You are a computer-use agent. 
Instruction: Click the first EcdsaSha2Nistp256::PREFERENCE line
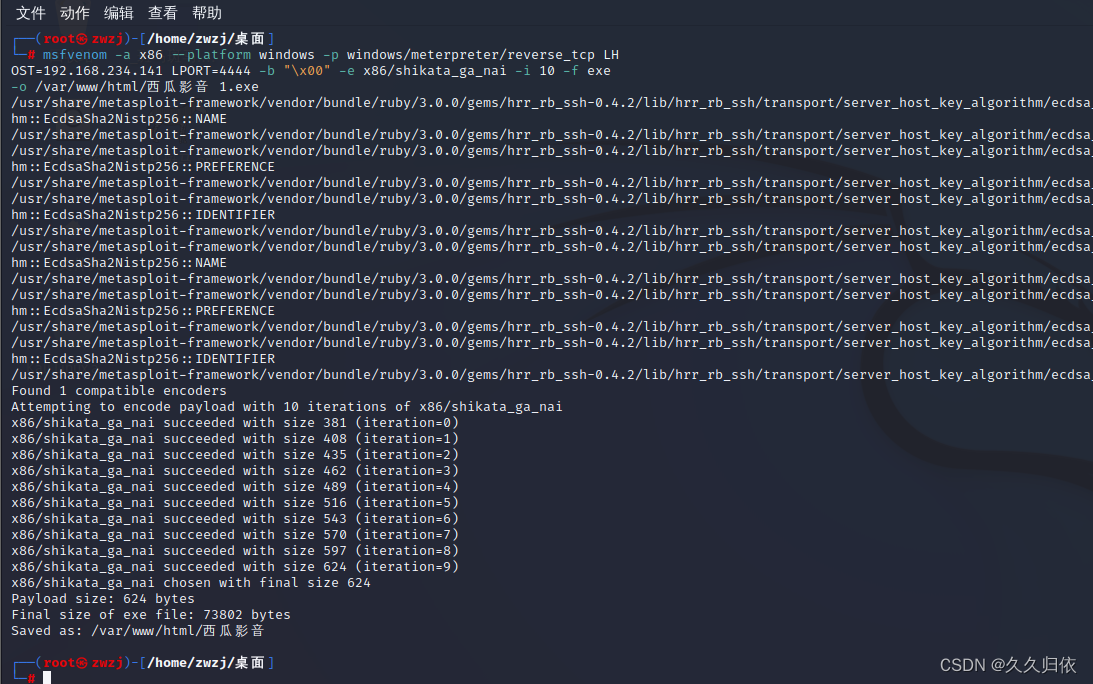point(143,167)
